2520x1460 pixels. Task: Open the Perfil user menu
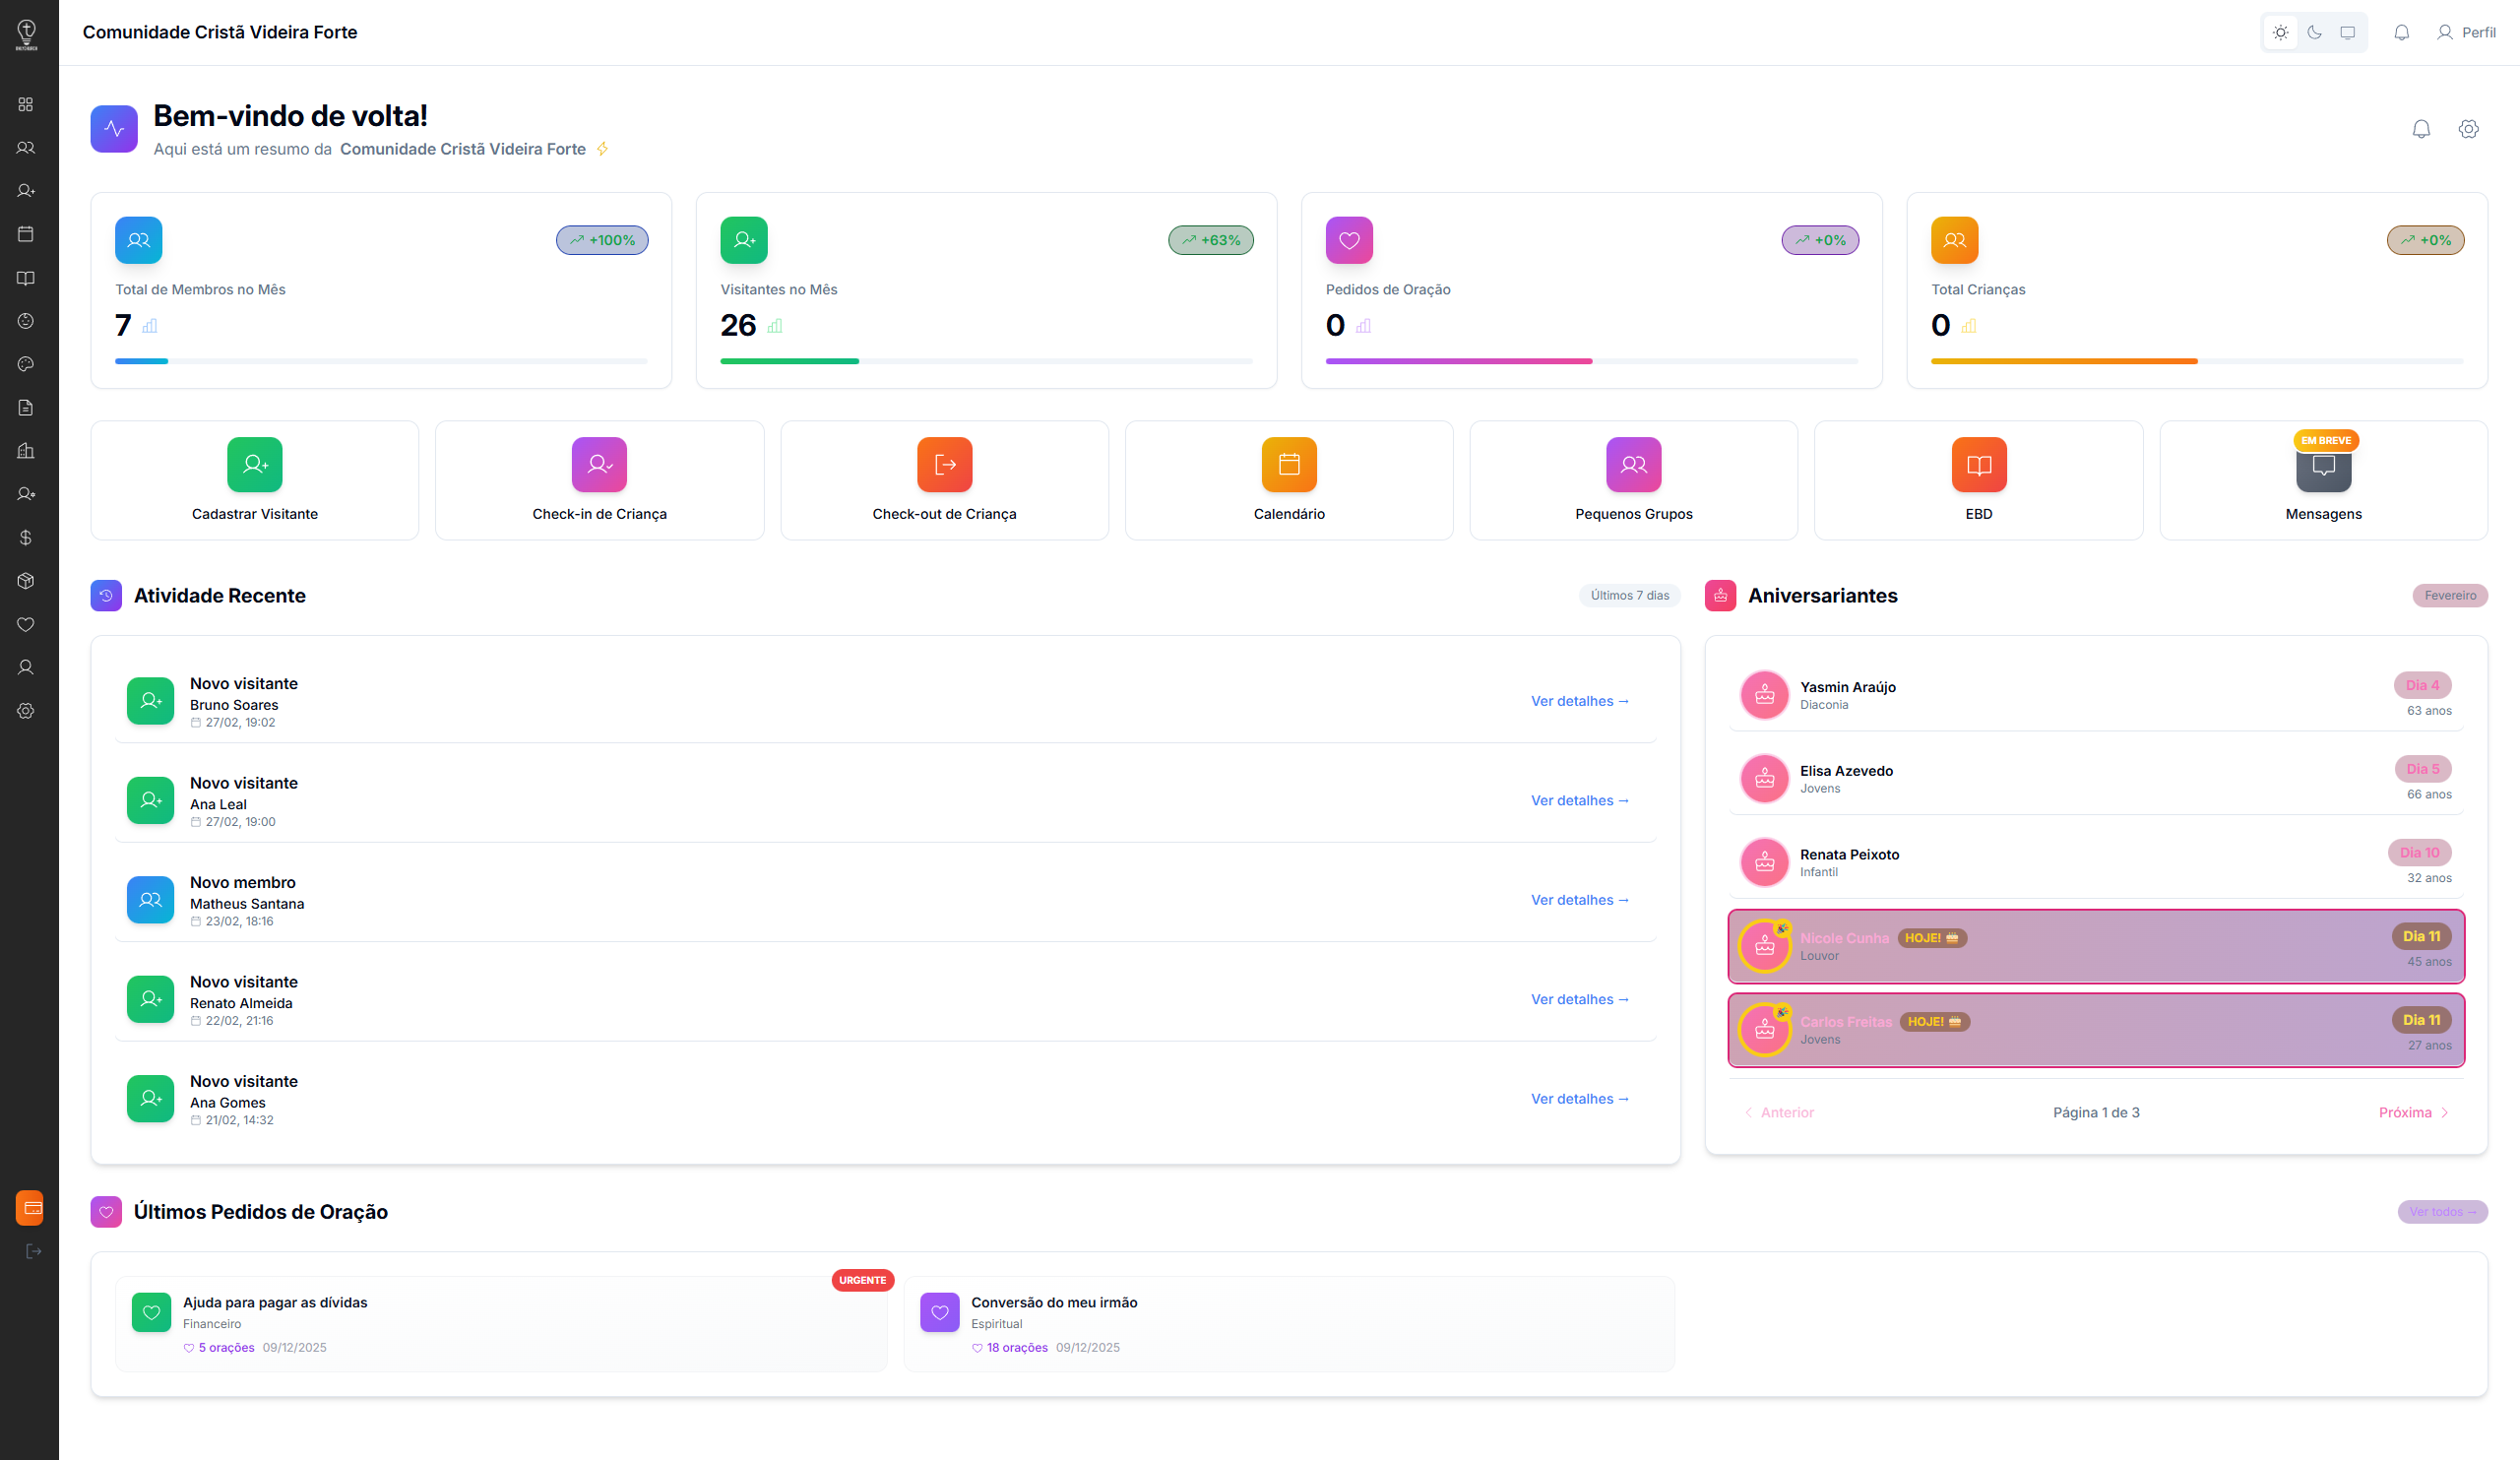point(2466,33)
